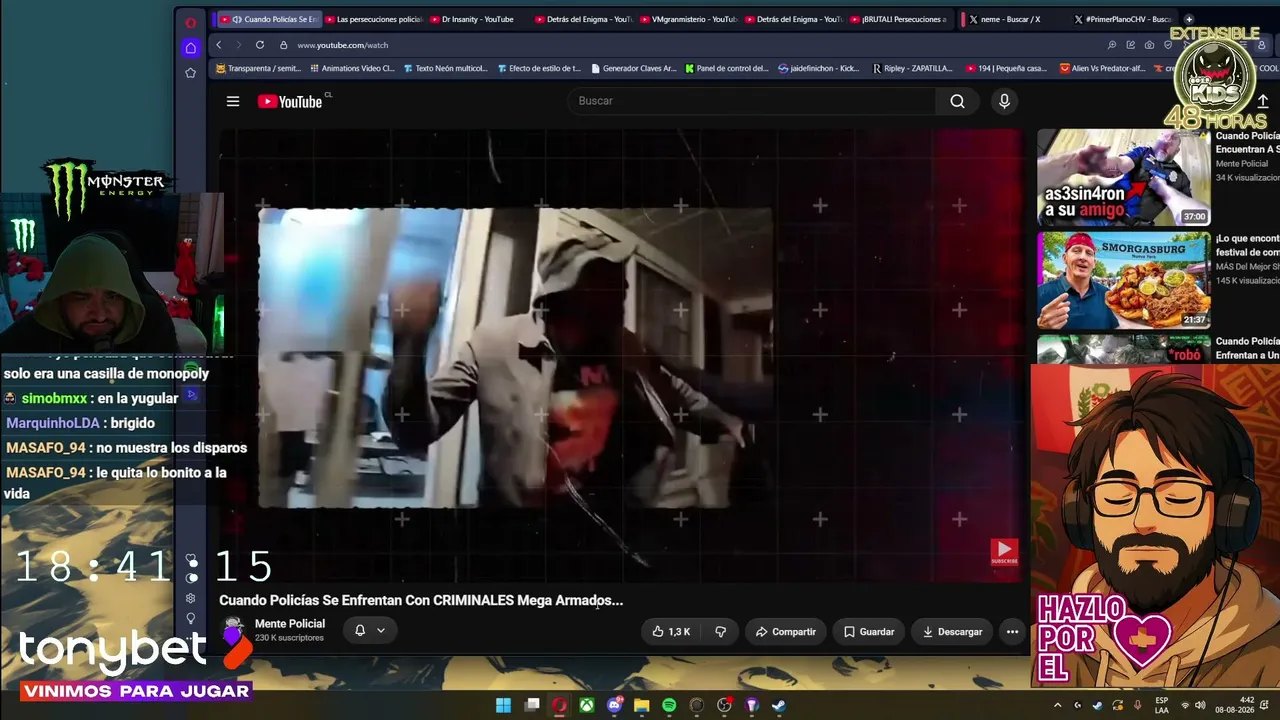Open the Opera GX home sidebar icon
Screen dimensions: 1280x720
191,48
